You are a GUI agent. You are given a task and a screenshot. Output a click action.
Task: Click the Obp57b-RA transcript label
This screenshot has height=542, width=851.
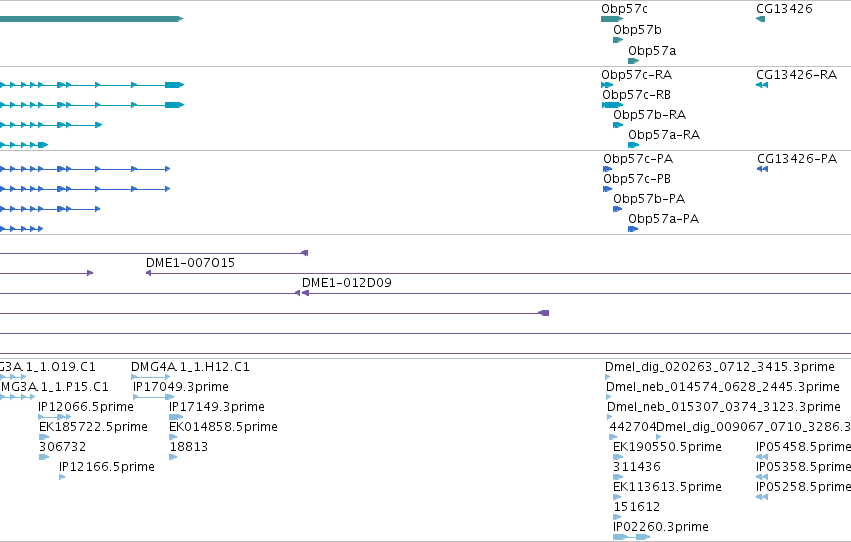click(x=649, y=114)
